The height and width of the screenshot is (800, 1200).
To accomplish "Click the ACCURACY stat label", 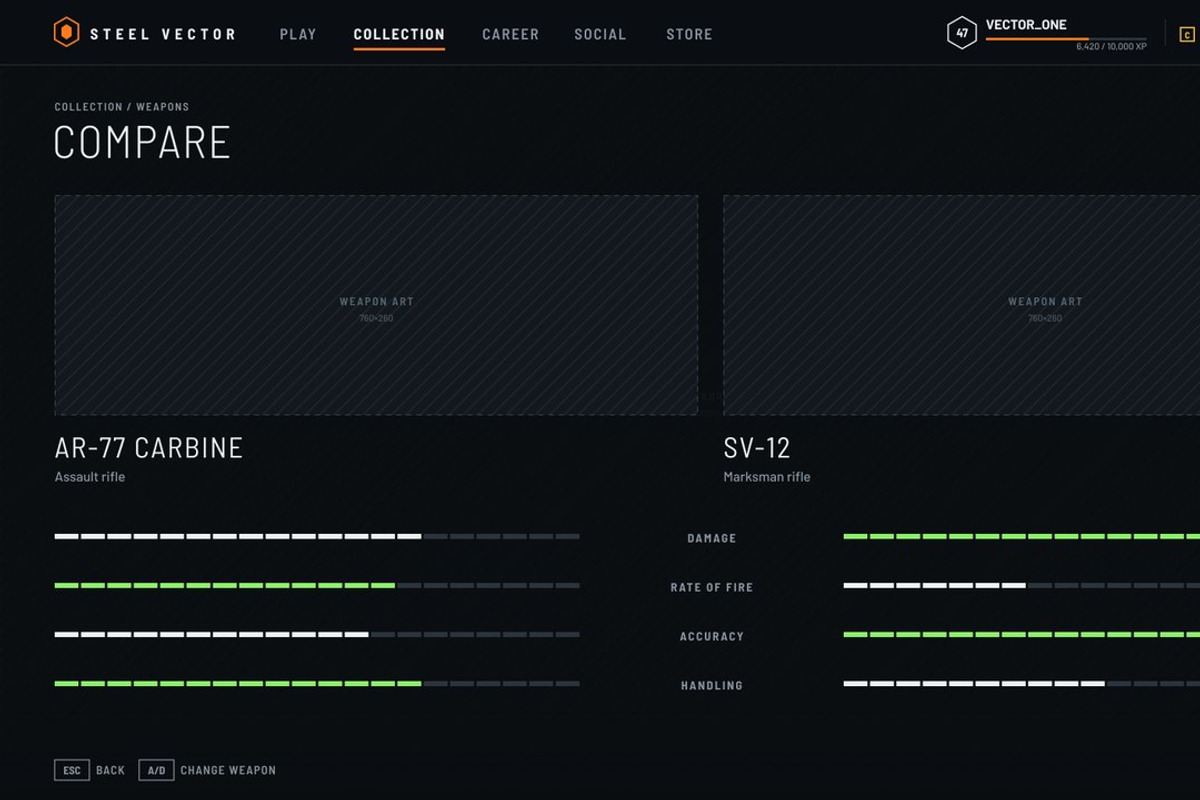I will (712, 636).
